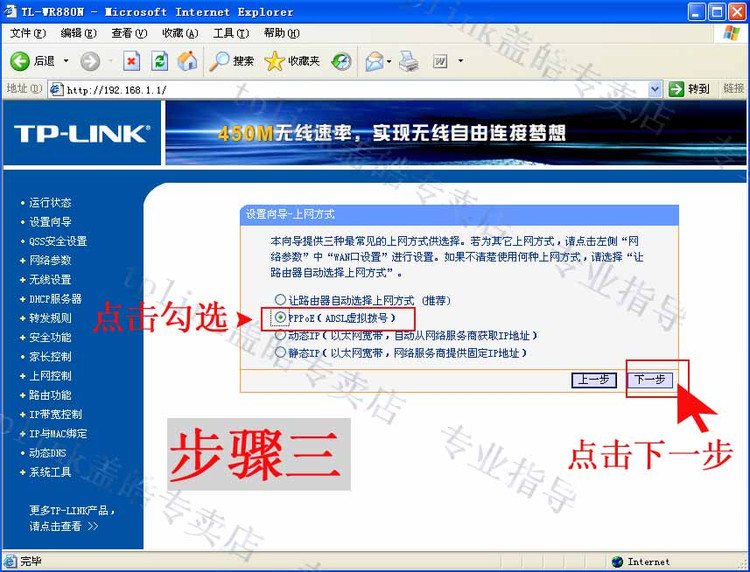Click the Stop page loading icon
This screenshot has width=750, height=572.
tap(132, 61)
